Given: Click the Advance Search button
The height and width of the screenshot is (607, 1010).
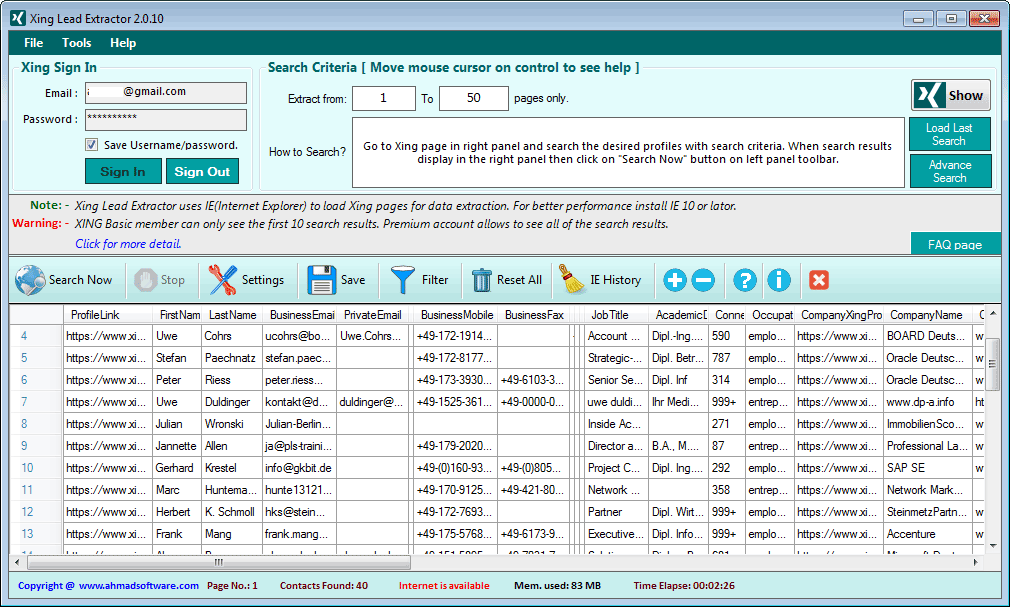Looking at the screenshot, I should pos(949,171).
